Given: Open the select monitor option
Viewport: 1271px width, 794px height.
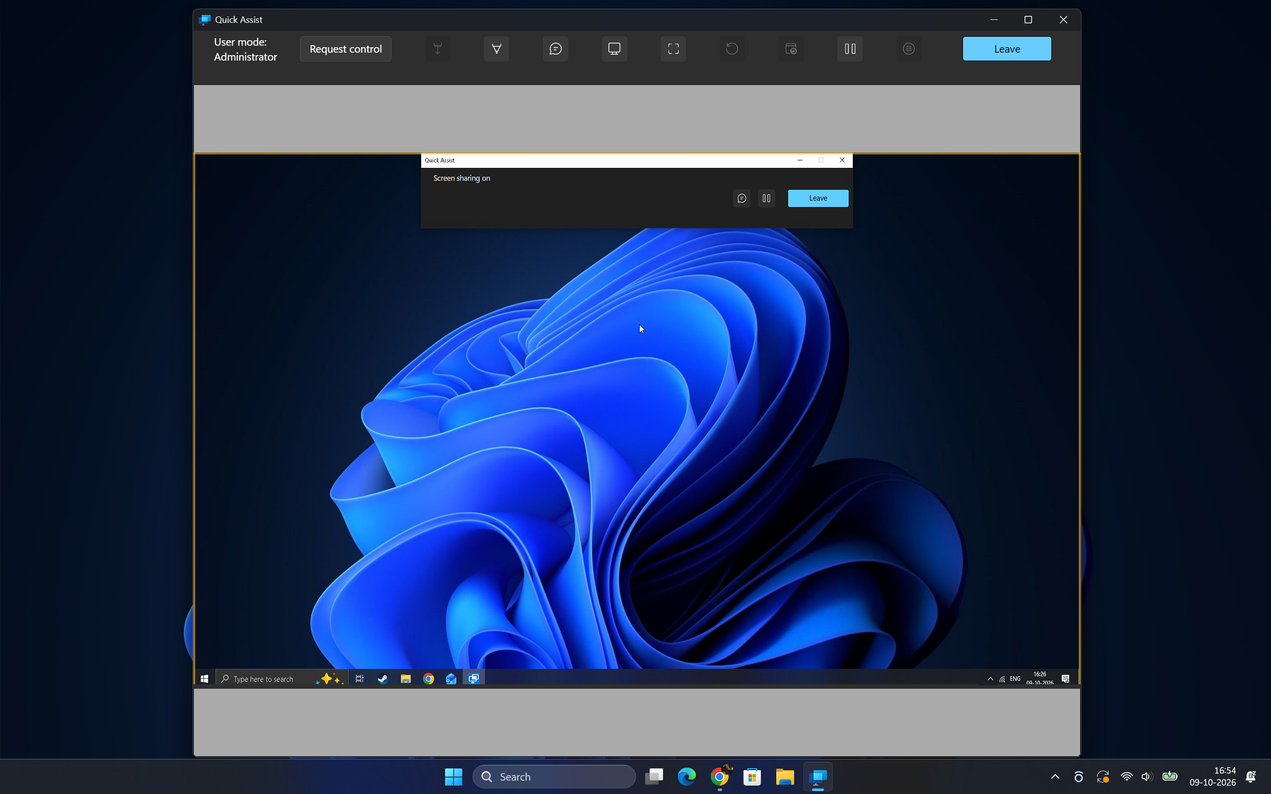Looking at the screenshot, I should 614,49.
